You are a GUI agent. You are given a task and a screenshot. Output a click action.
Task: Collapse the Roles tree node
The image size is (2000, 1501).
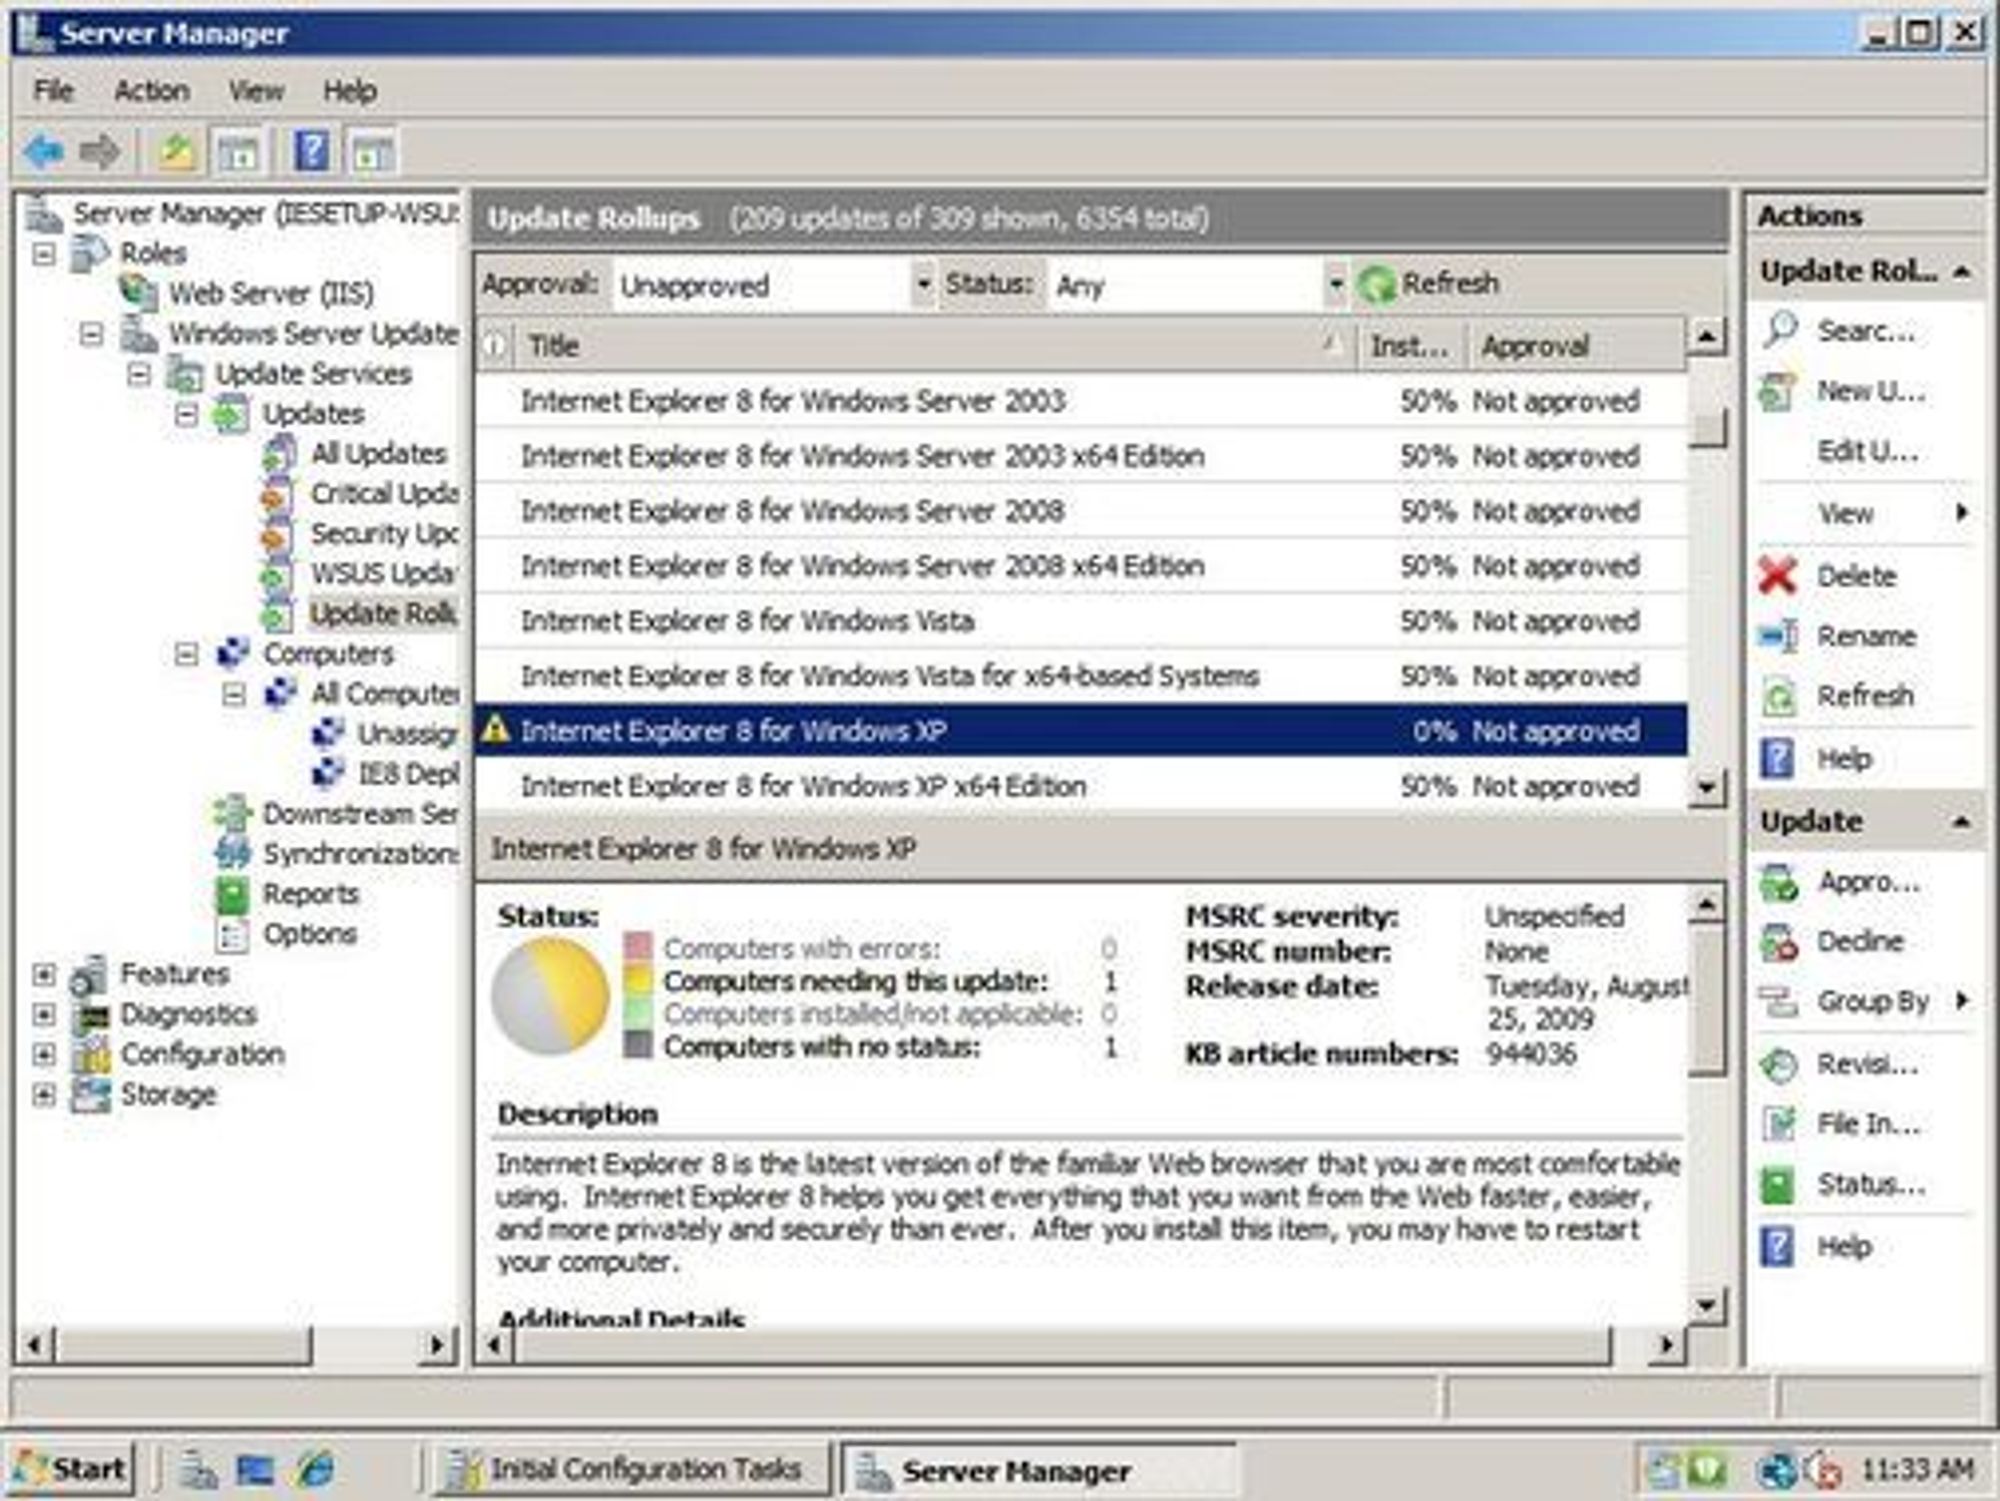pyautogui.click(x=43, y=253)
